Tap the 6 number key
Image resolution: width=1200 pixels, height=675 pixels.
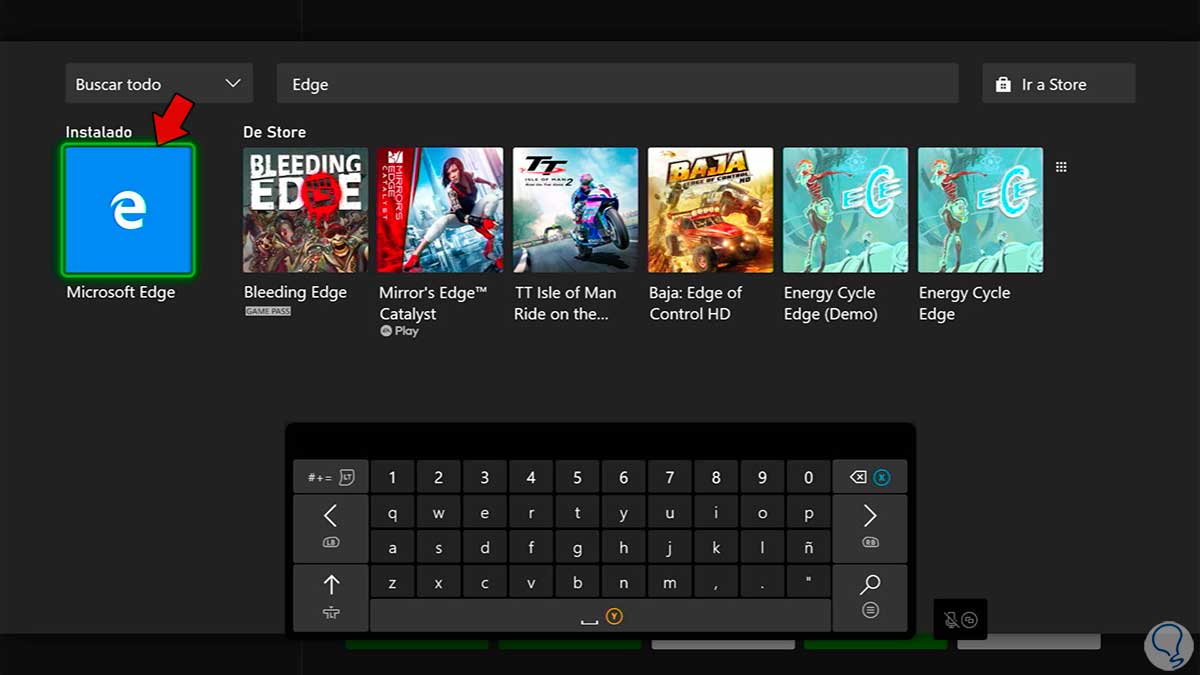coord(624,477)
